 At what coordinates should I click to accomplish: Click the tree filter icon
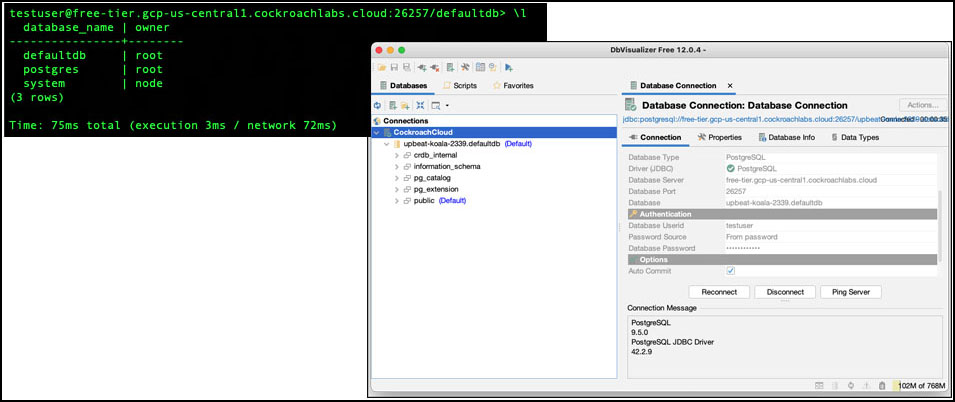(x=435, y=105)
